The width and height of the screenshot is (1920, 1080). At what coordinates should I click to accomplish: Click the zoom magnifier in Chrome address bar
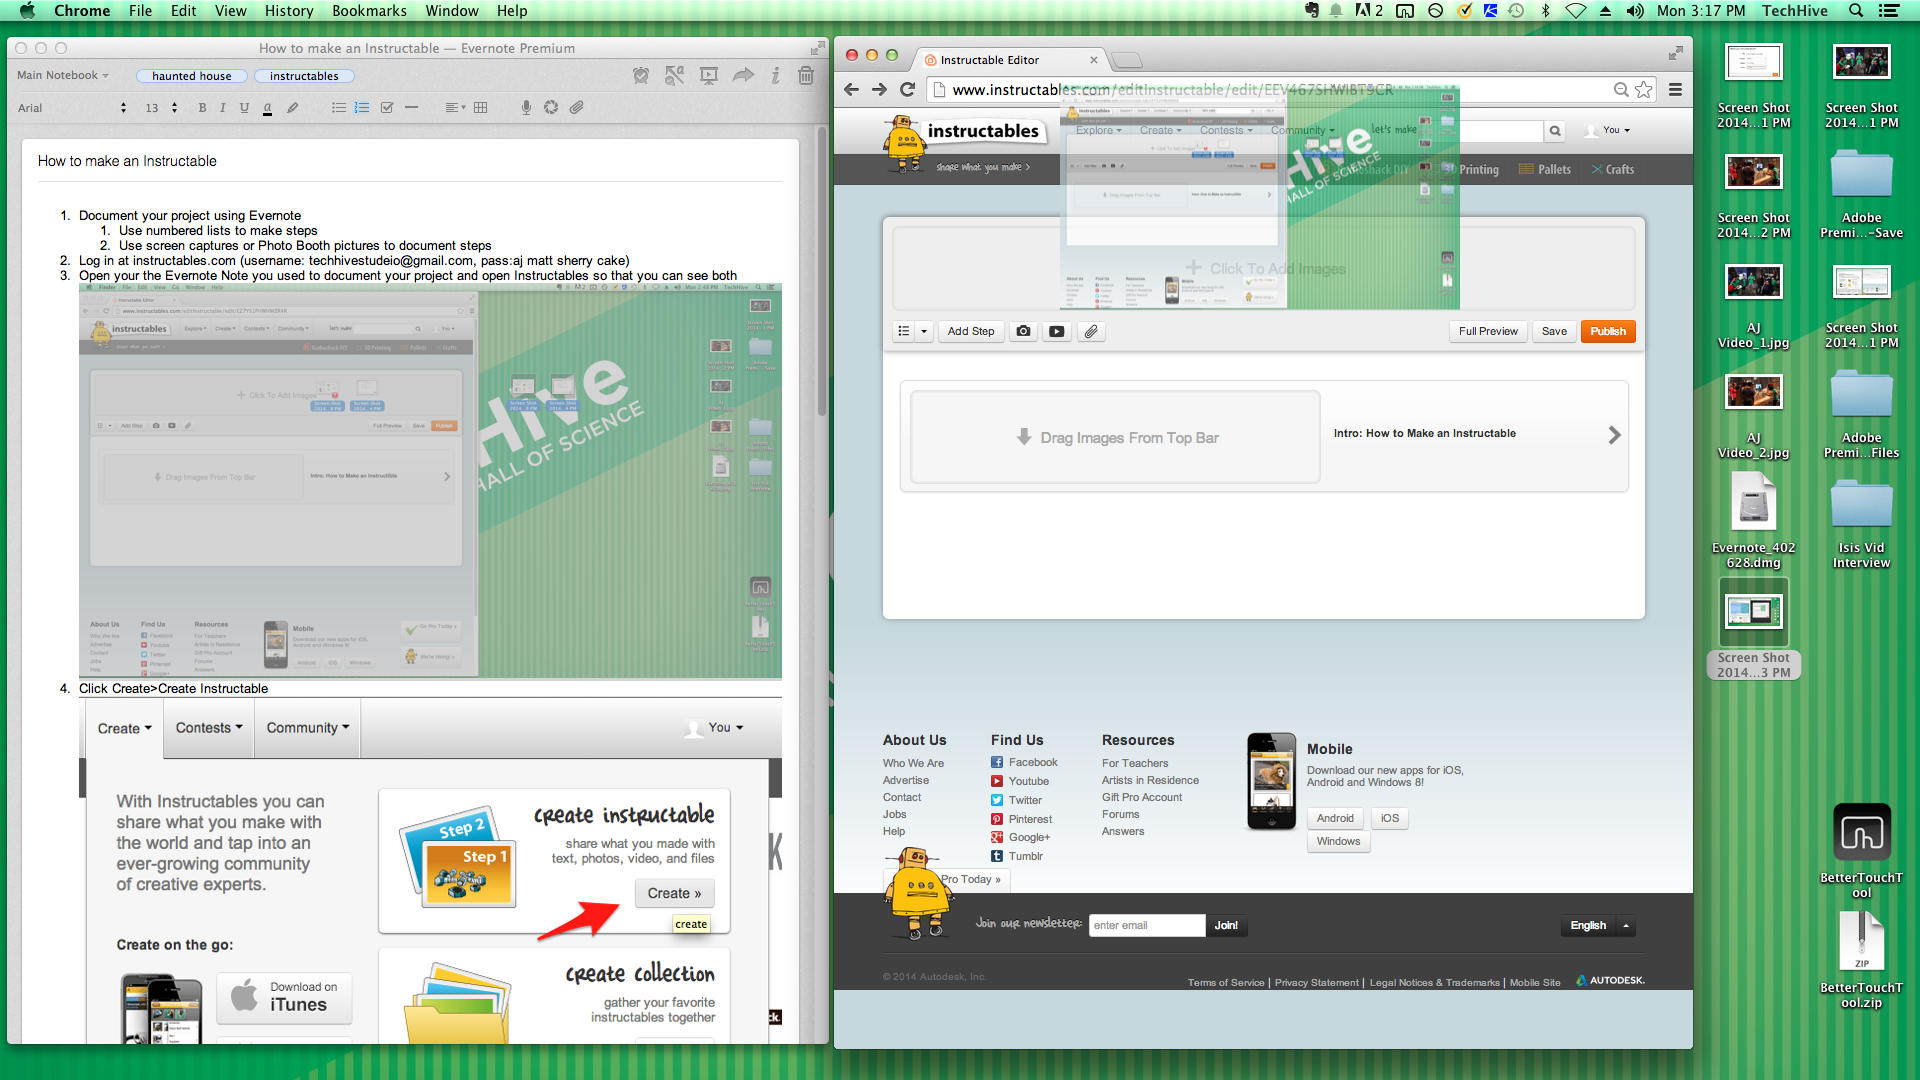click(1620, 90)
